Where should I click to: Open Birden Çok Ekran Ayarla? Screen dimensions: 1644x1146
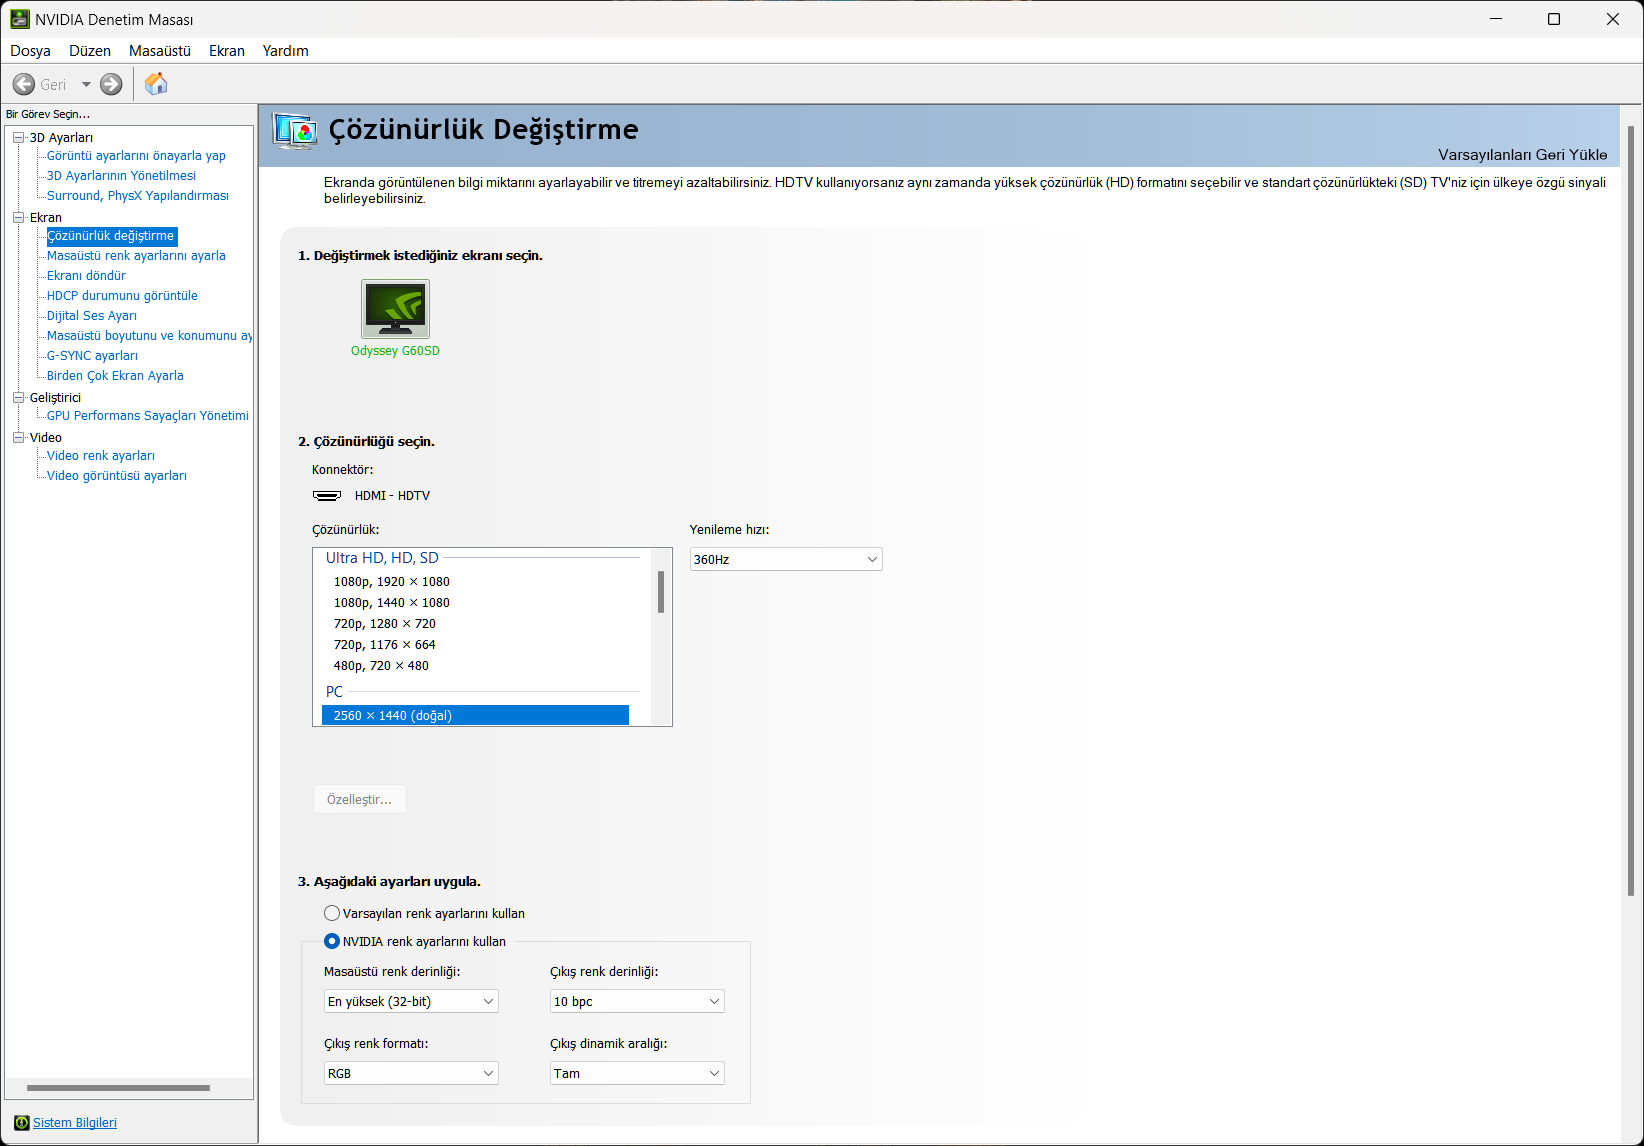[115, 376]
